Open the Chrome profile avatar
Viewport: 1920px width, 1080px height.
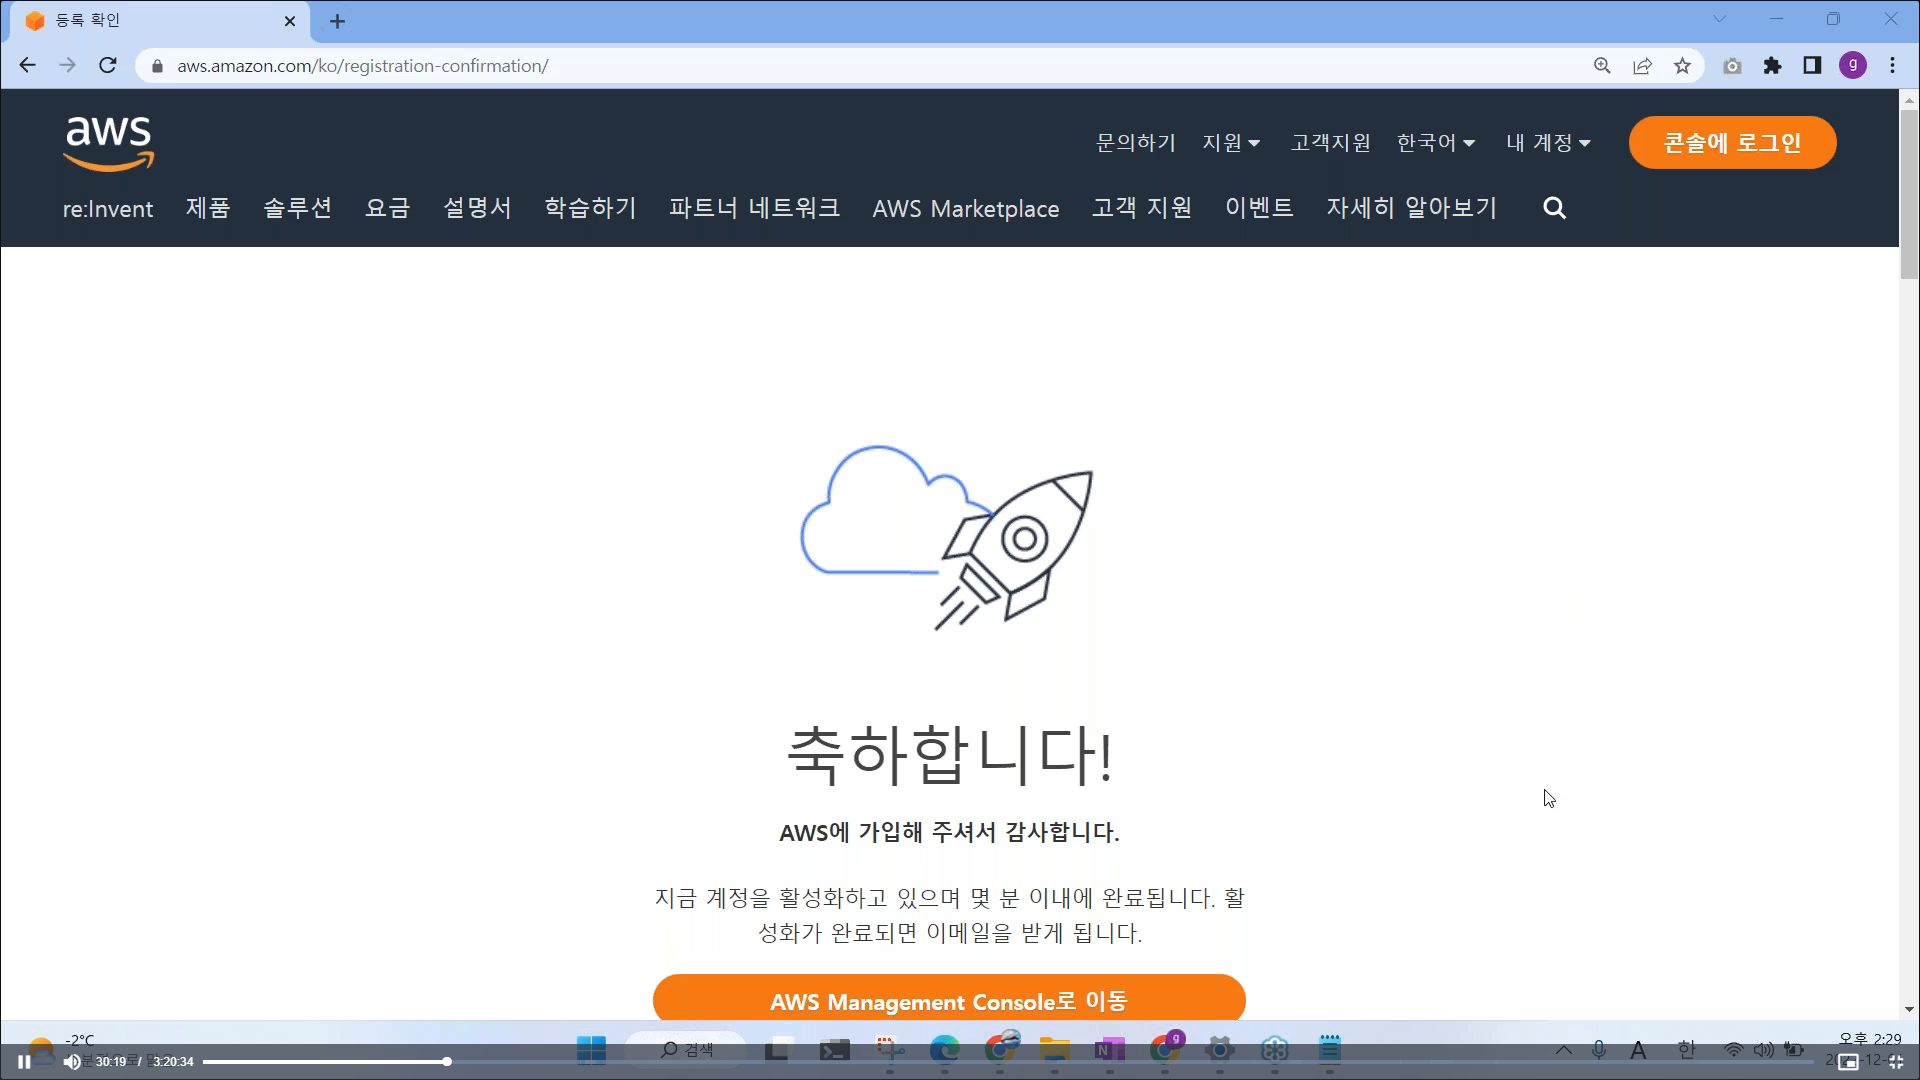point(1852,66)
